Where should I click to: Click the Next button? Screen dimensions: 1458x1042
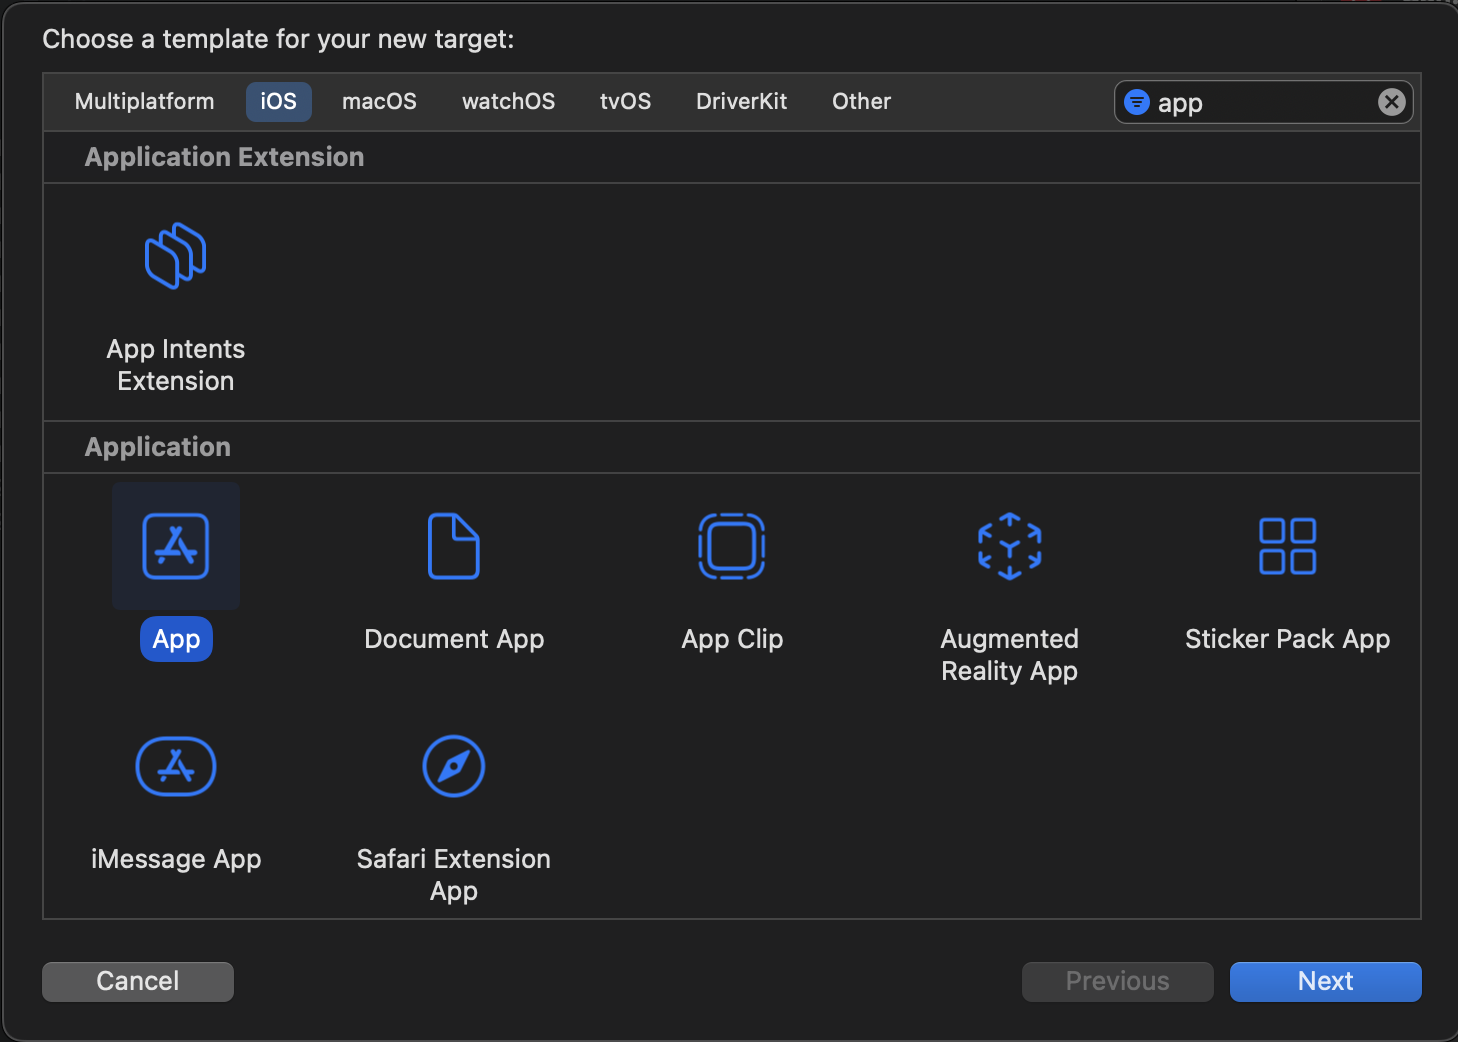click(x=1326, y=981)
